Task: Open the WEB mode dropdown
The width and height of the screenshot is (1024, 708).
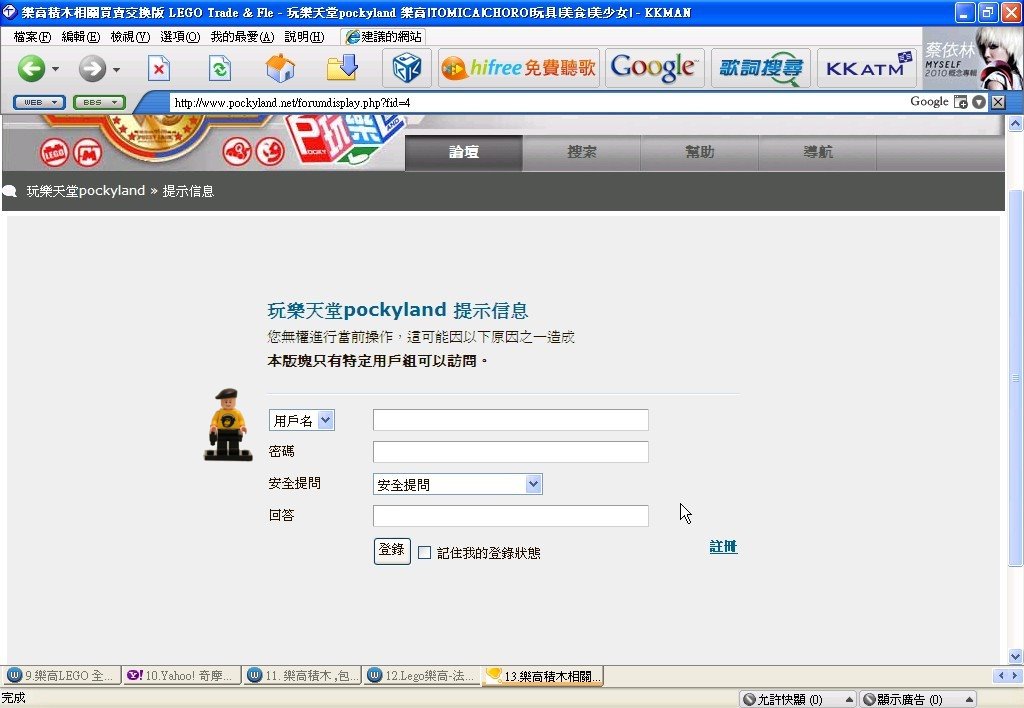Action: click(x=39, y=103)
